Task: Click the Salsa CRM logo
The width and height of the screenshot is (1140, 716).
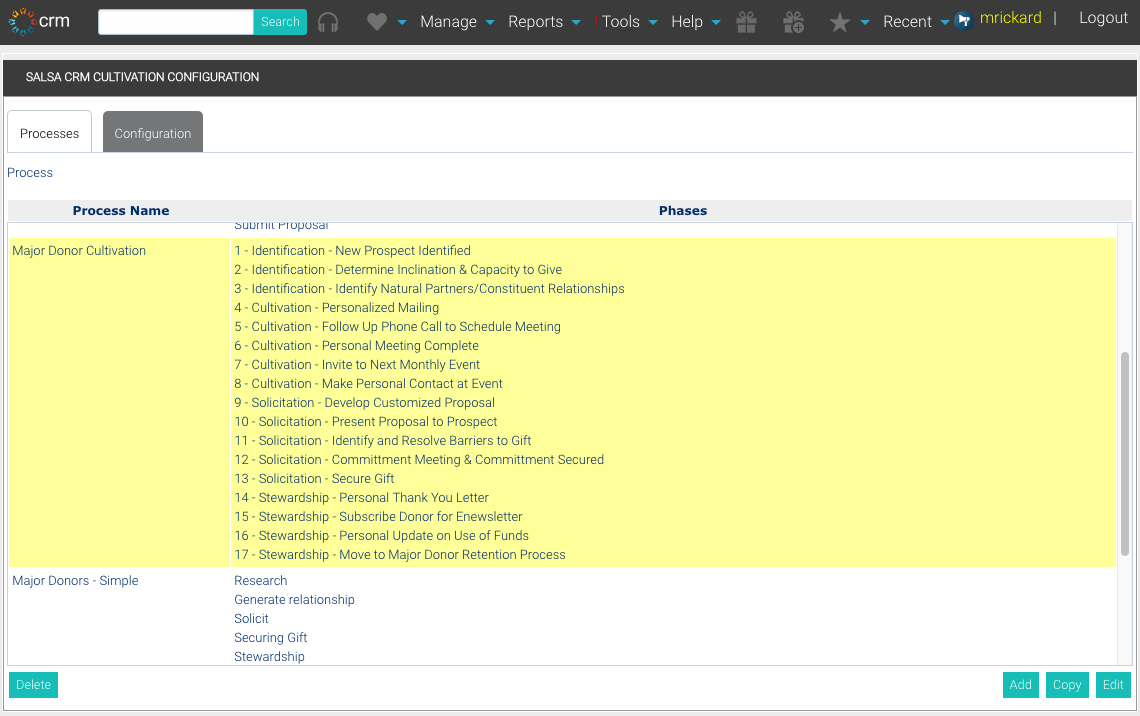Action: (38, 21)
